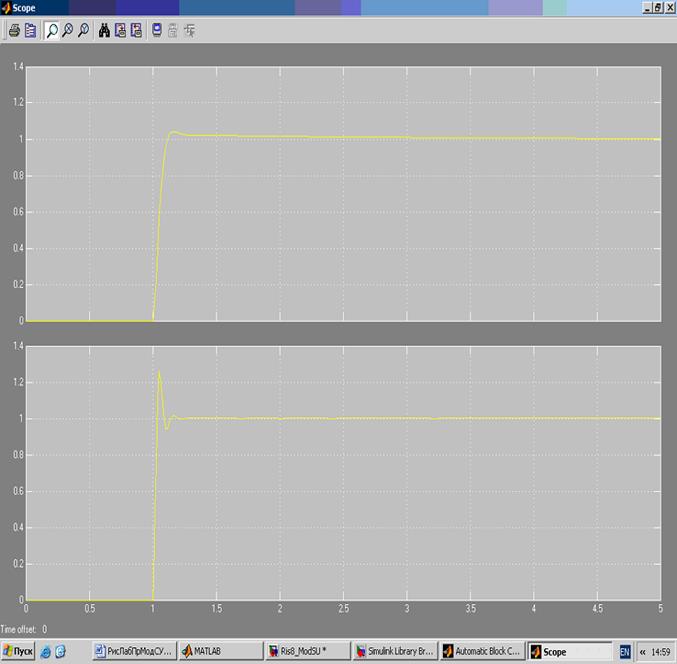
Task: Open the Simulink Library Browser taskbar button
Action: (x=395, y=651)
